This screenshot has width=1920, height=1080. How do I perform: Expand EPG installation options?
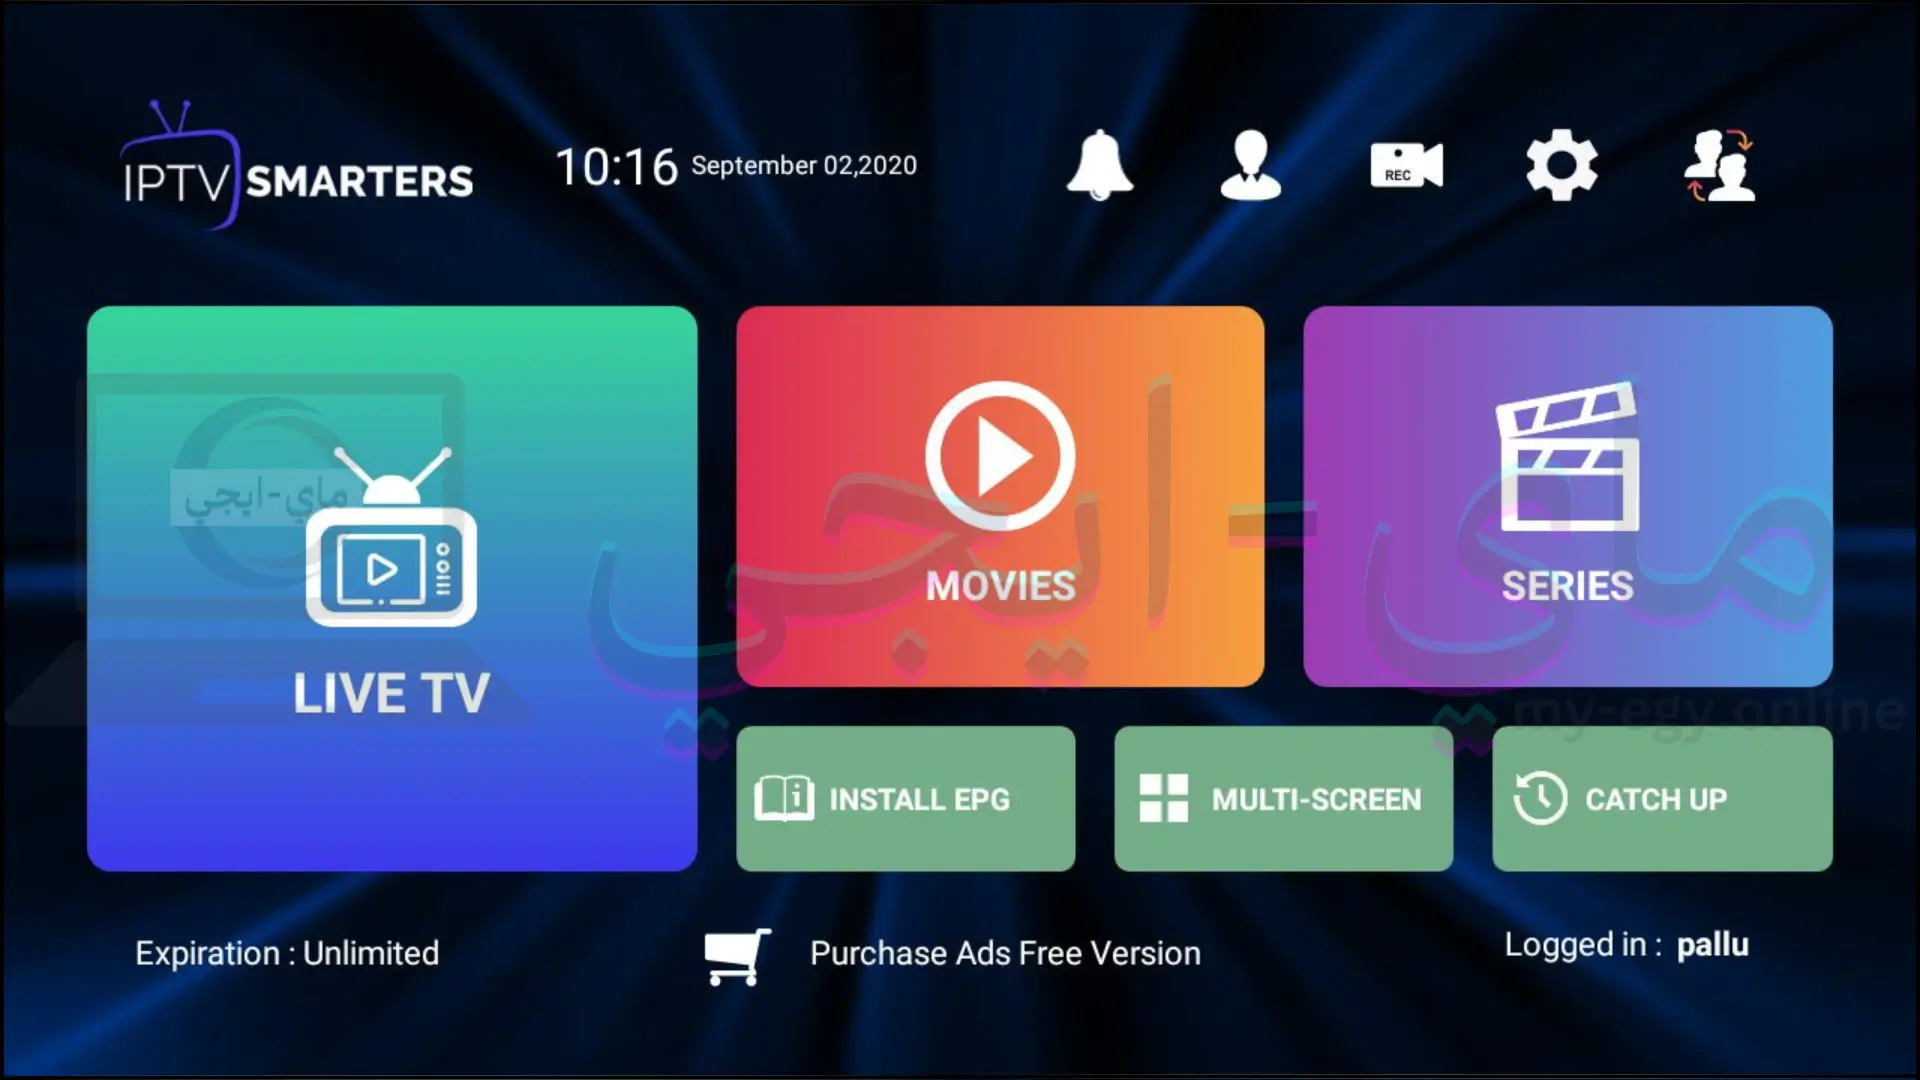[905, 800]
